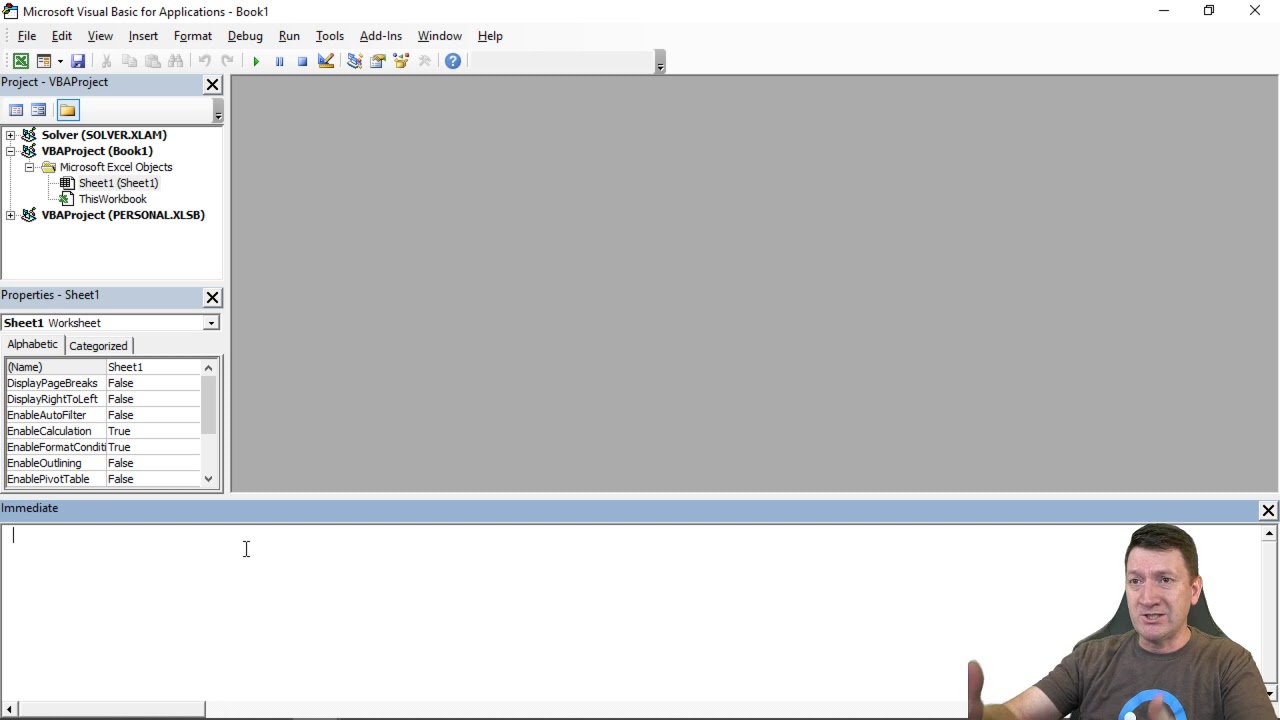This screenshot has width=1280, height=720.
Task: Open the Help menu
Action: pyautogui.click(x=490, y=36)
